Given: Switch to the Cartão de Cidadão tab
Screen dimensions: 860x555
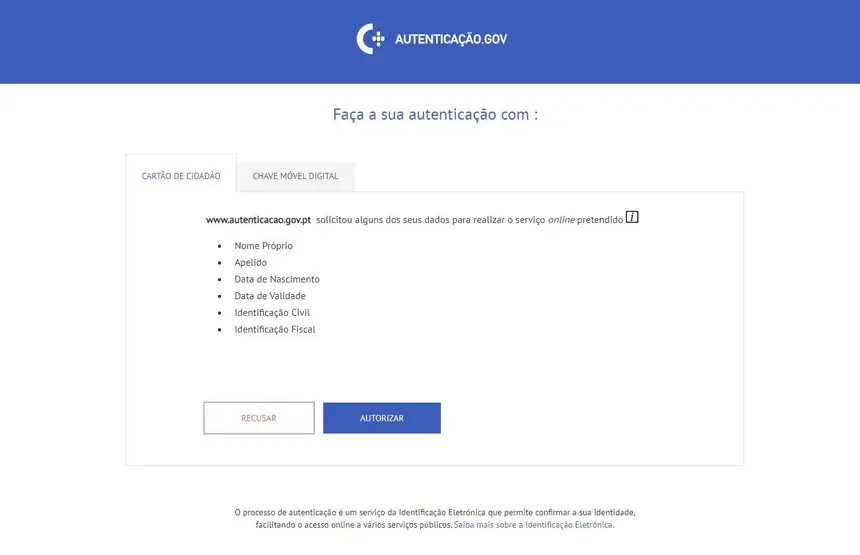Looking at the screenshot, I should pos(181,175).
